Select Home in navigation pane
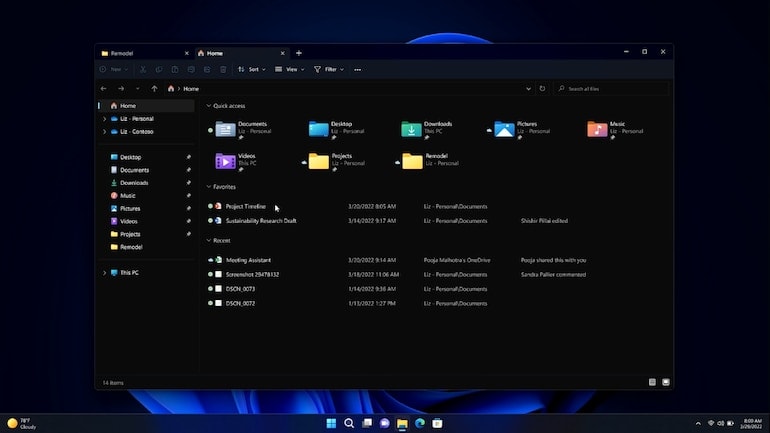Viewport: 770px width, 433px height. pos(146,106)
